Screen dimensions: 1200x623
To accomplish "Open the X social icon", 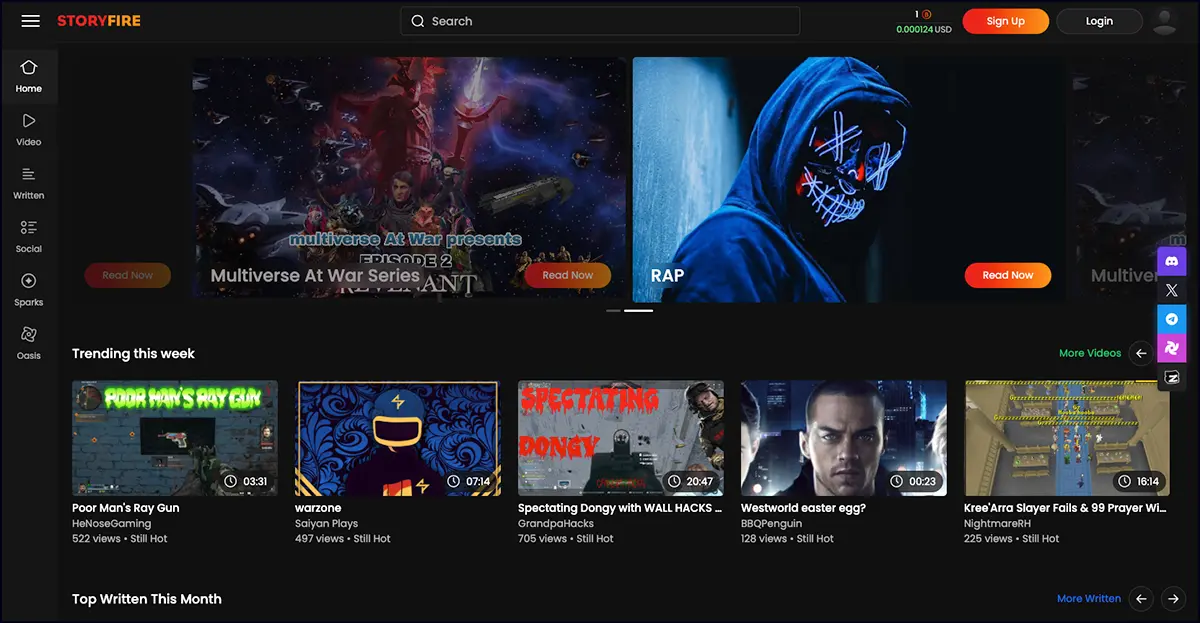I will pyautogui.click(x=1171, y=290).
